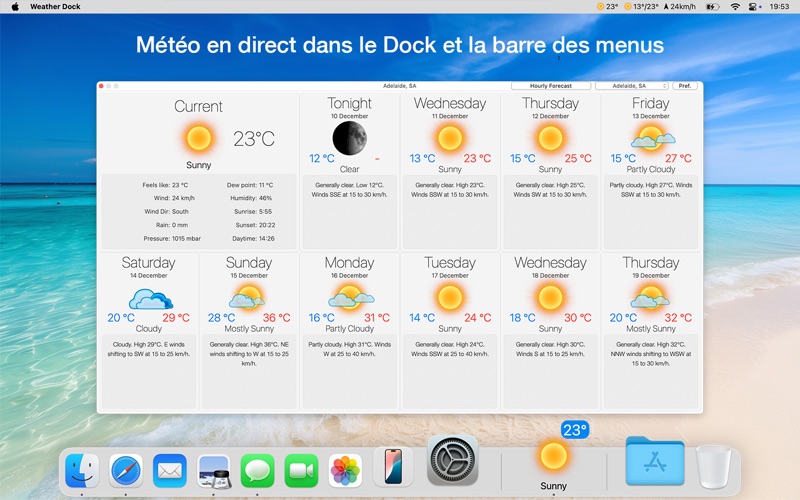Open the Weather Dock menu
800x500 pixels.
[55, 7]
